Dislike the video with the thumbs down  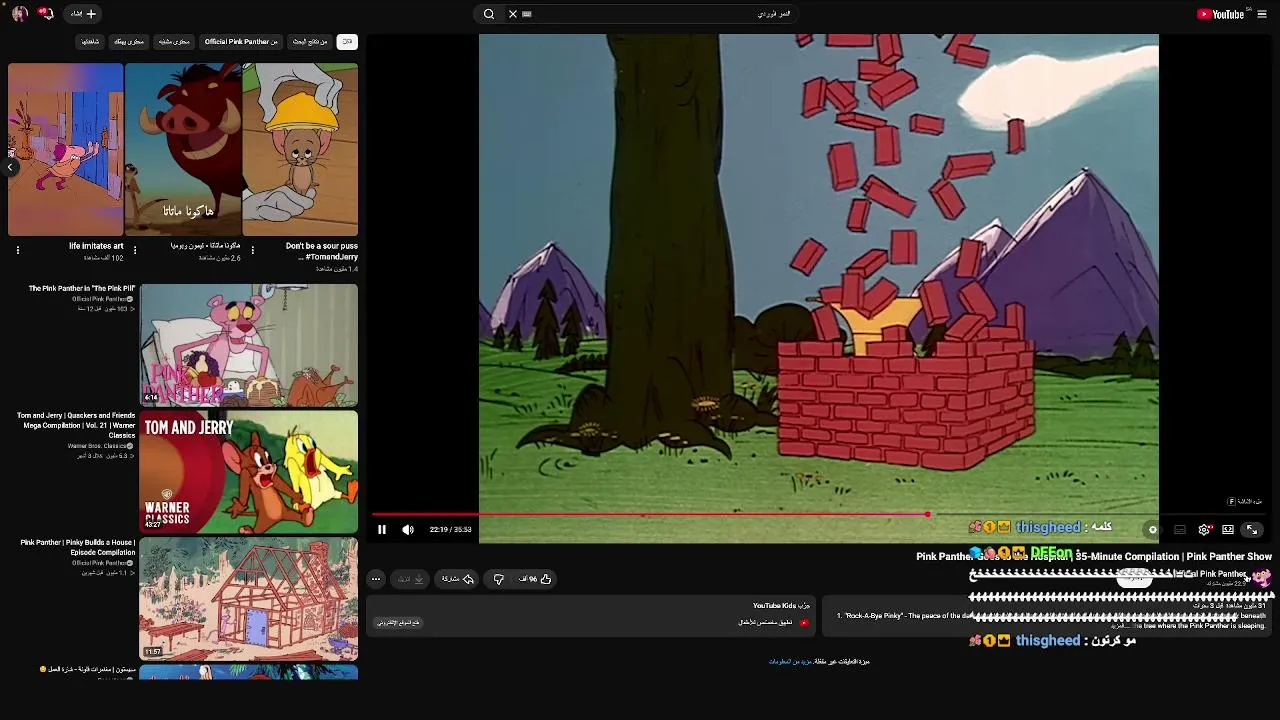499,579
